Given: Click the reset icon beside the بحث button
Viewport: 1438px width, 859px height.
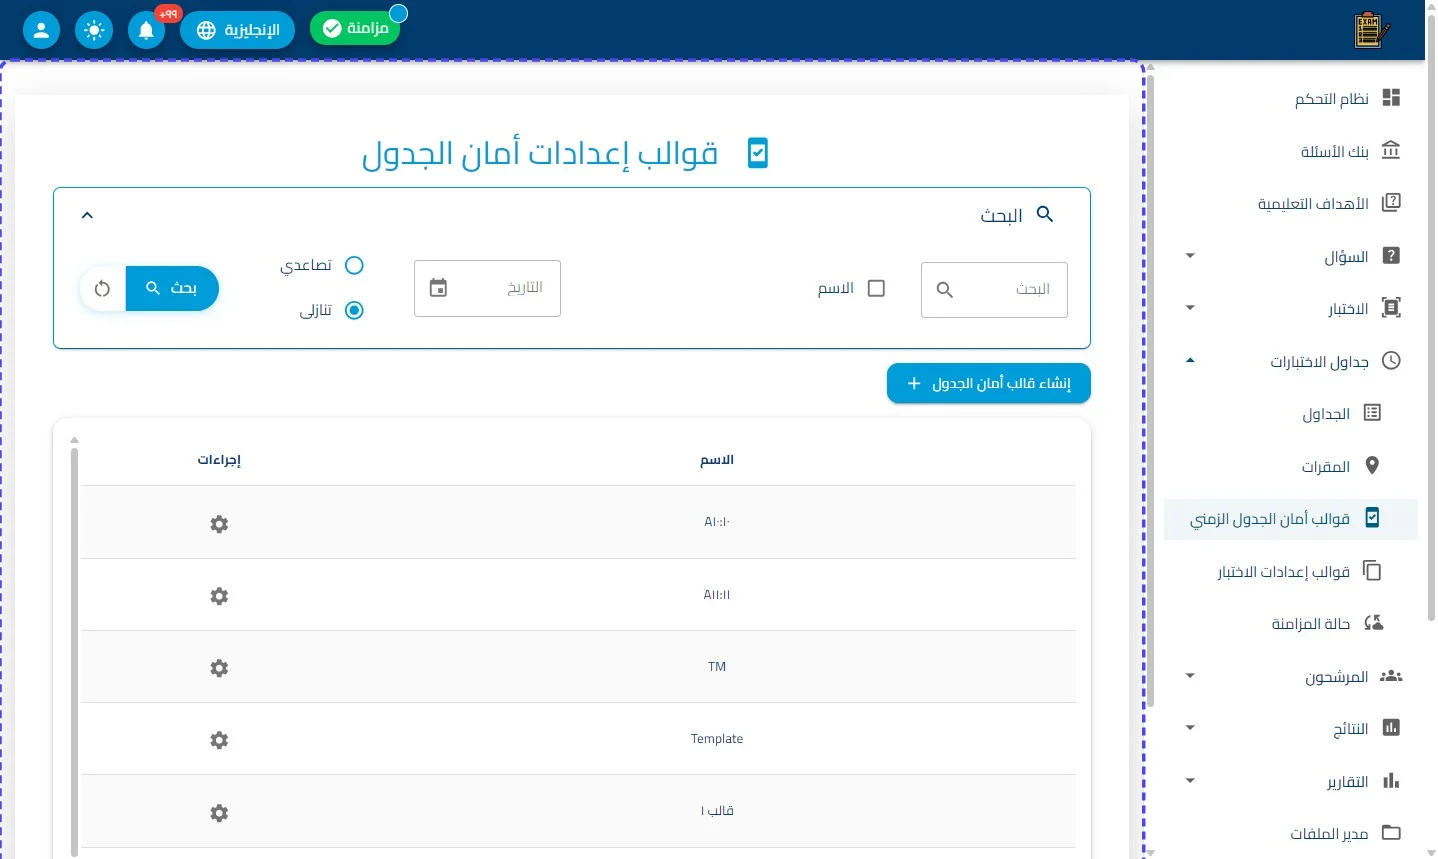Looking at the screenshot, I should click(x=102, y=289).
